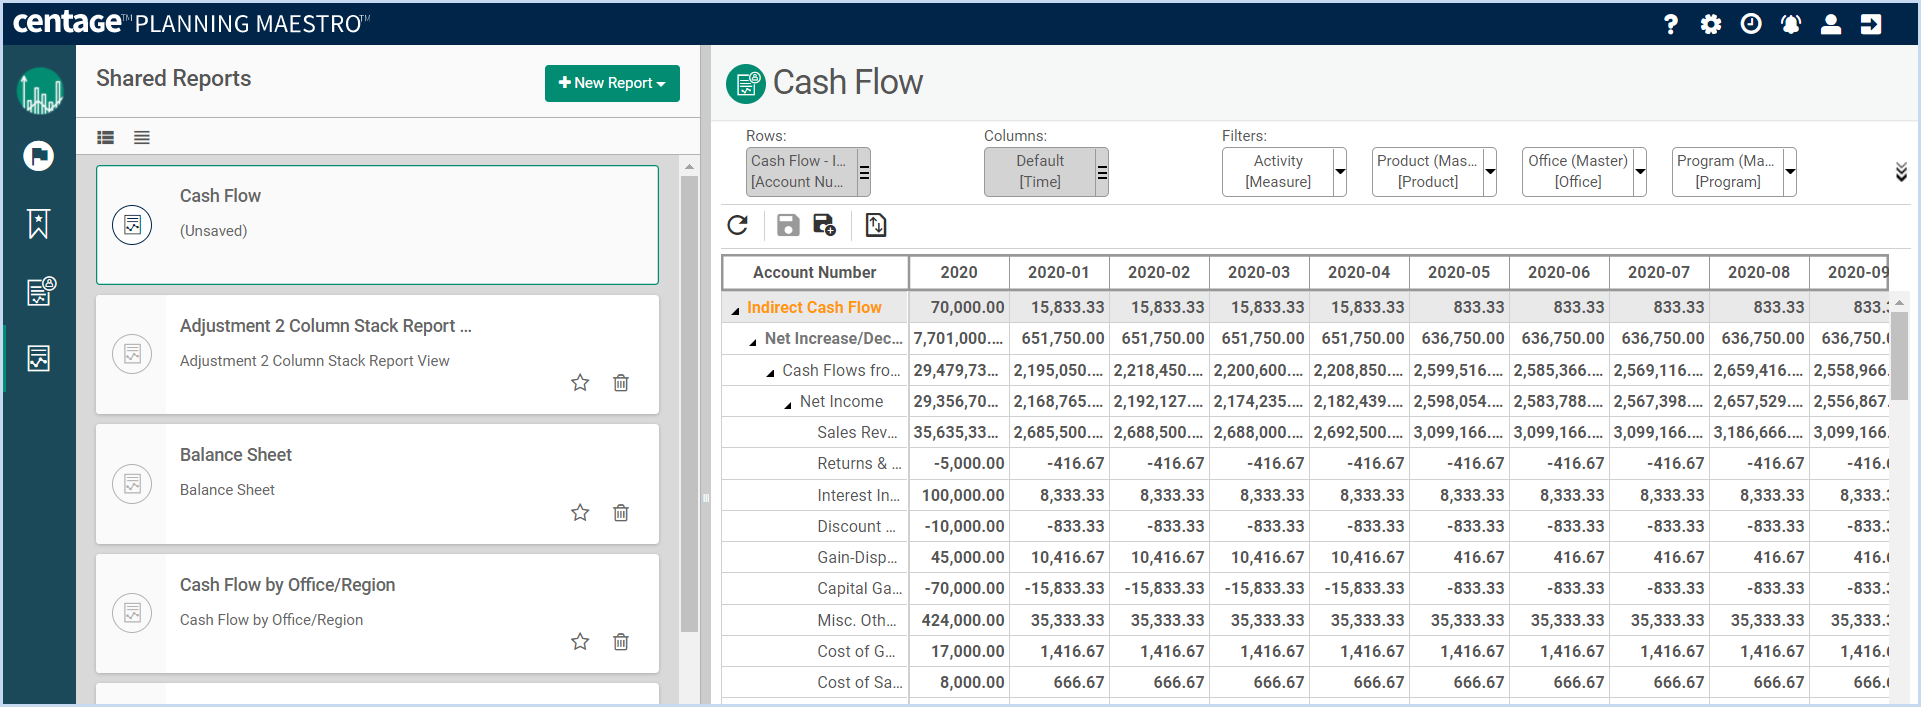
Task: Click the green Cash Flow report title icon
Action: [746, 84]
